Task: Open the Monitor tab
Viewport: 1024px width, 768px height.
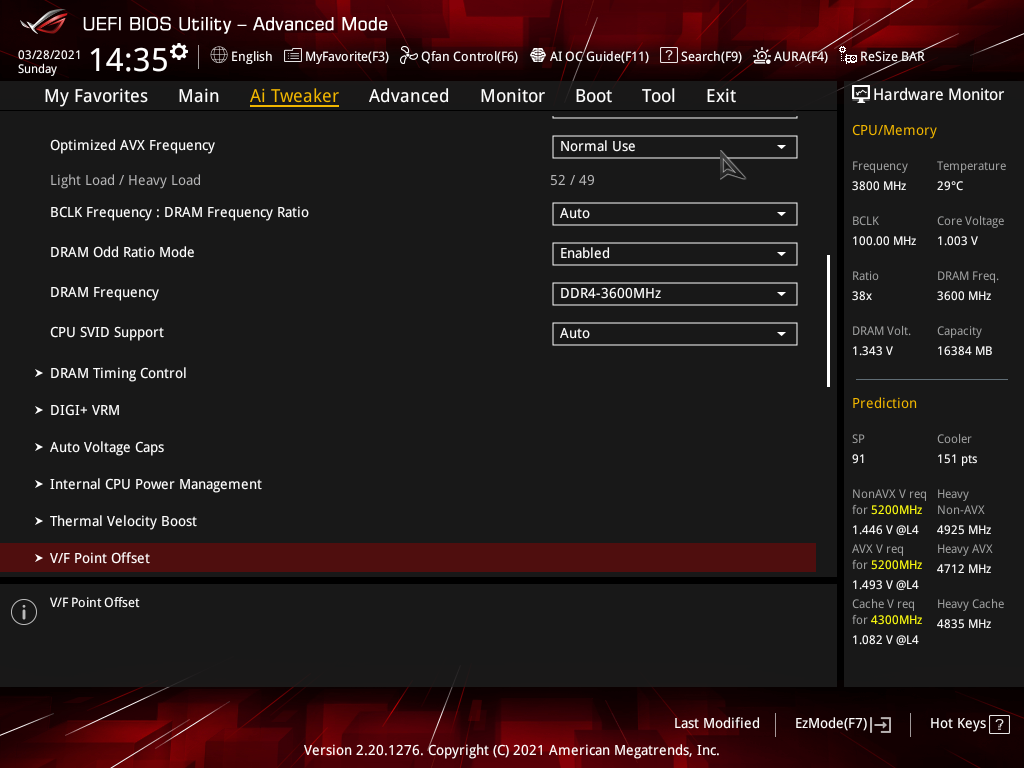Action: tap(513, 96)
